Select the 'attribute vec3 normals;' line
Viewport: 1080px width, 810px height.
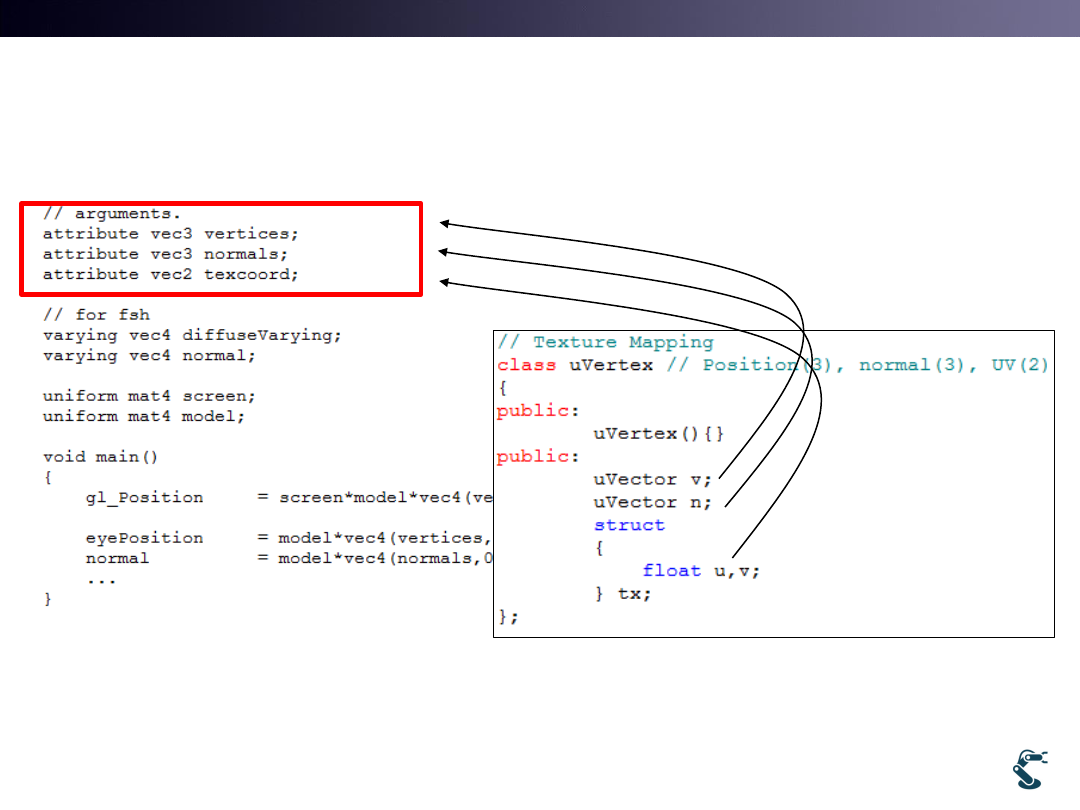(165, 254)
